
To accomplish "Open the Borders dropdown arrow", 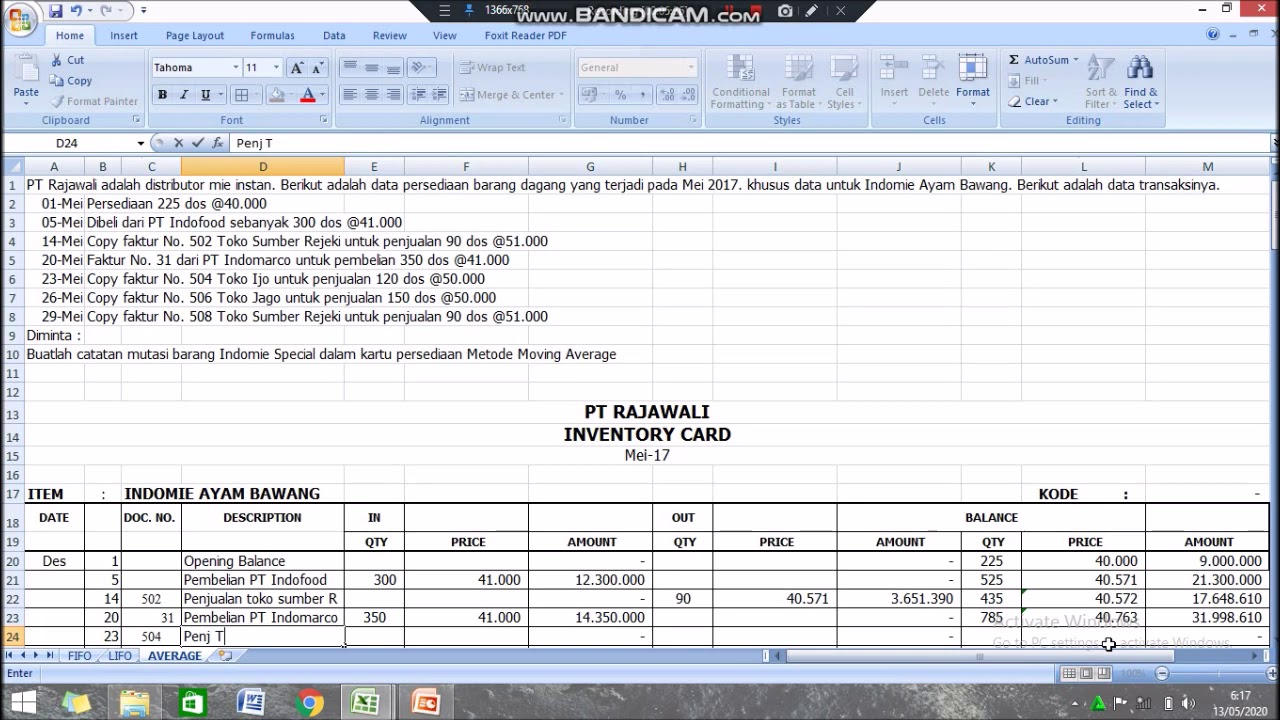I will (255, 95).
